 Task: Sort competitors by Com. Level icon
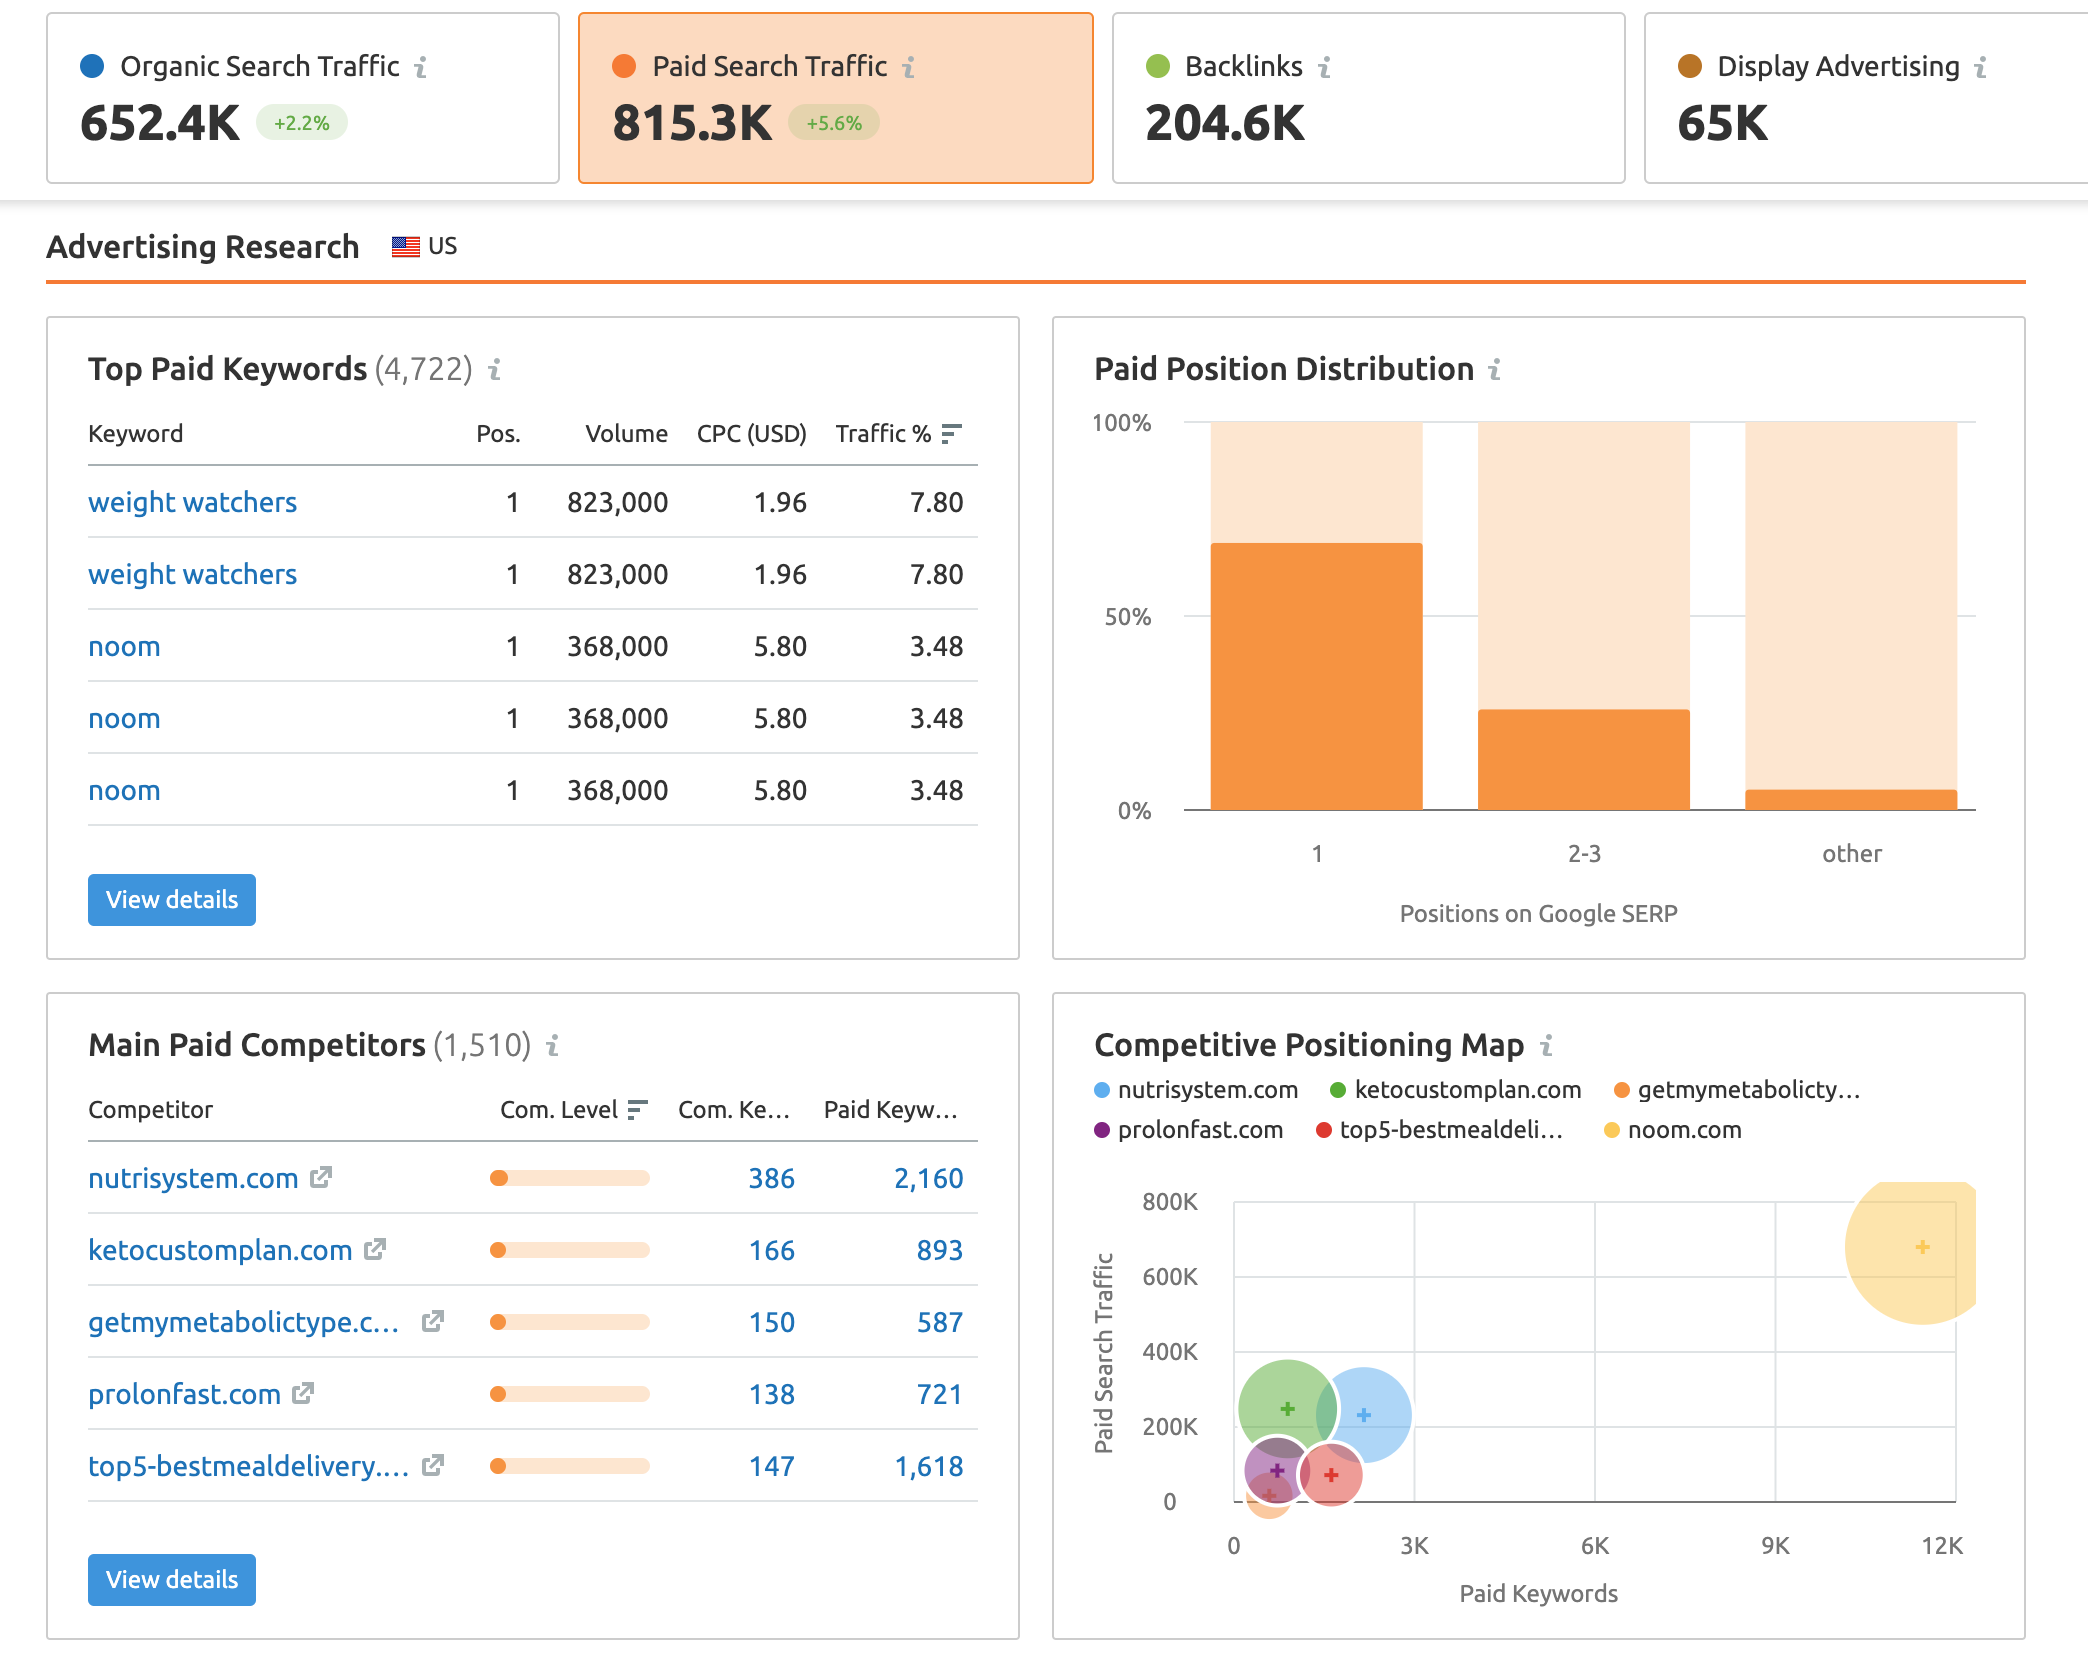pyautogui.click(x=637, y=1110)
